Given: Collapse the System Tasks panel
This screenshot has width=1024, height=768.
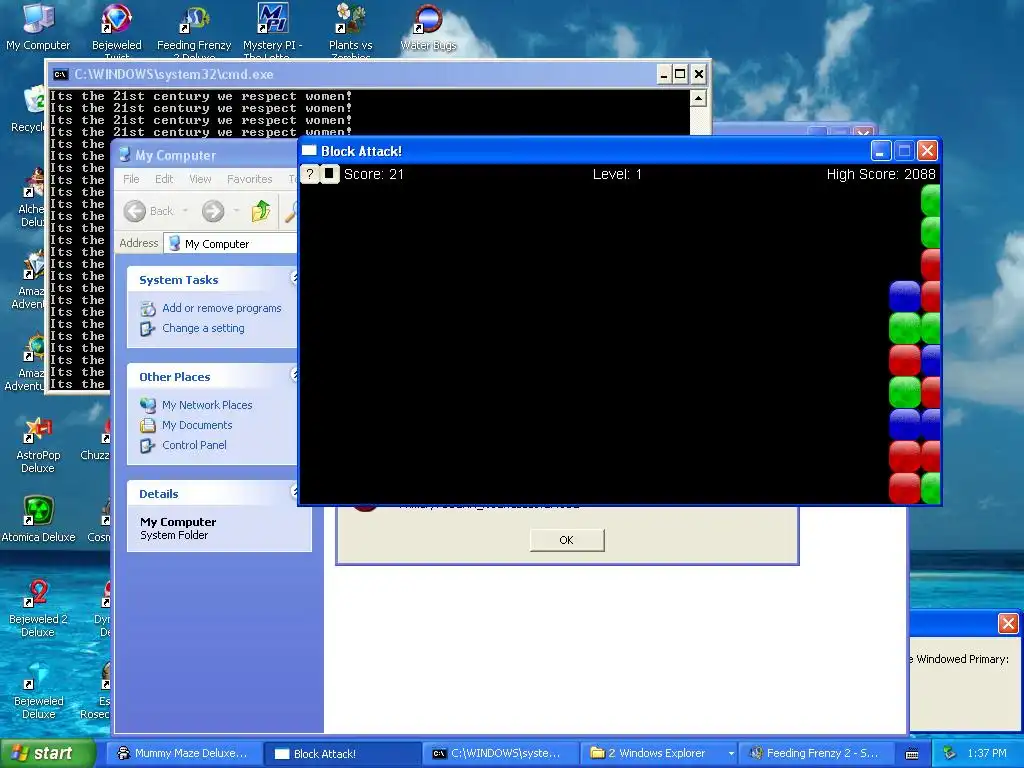Looking at the screenshot, I should pos(294,279).
